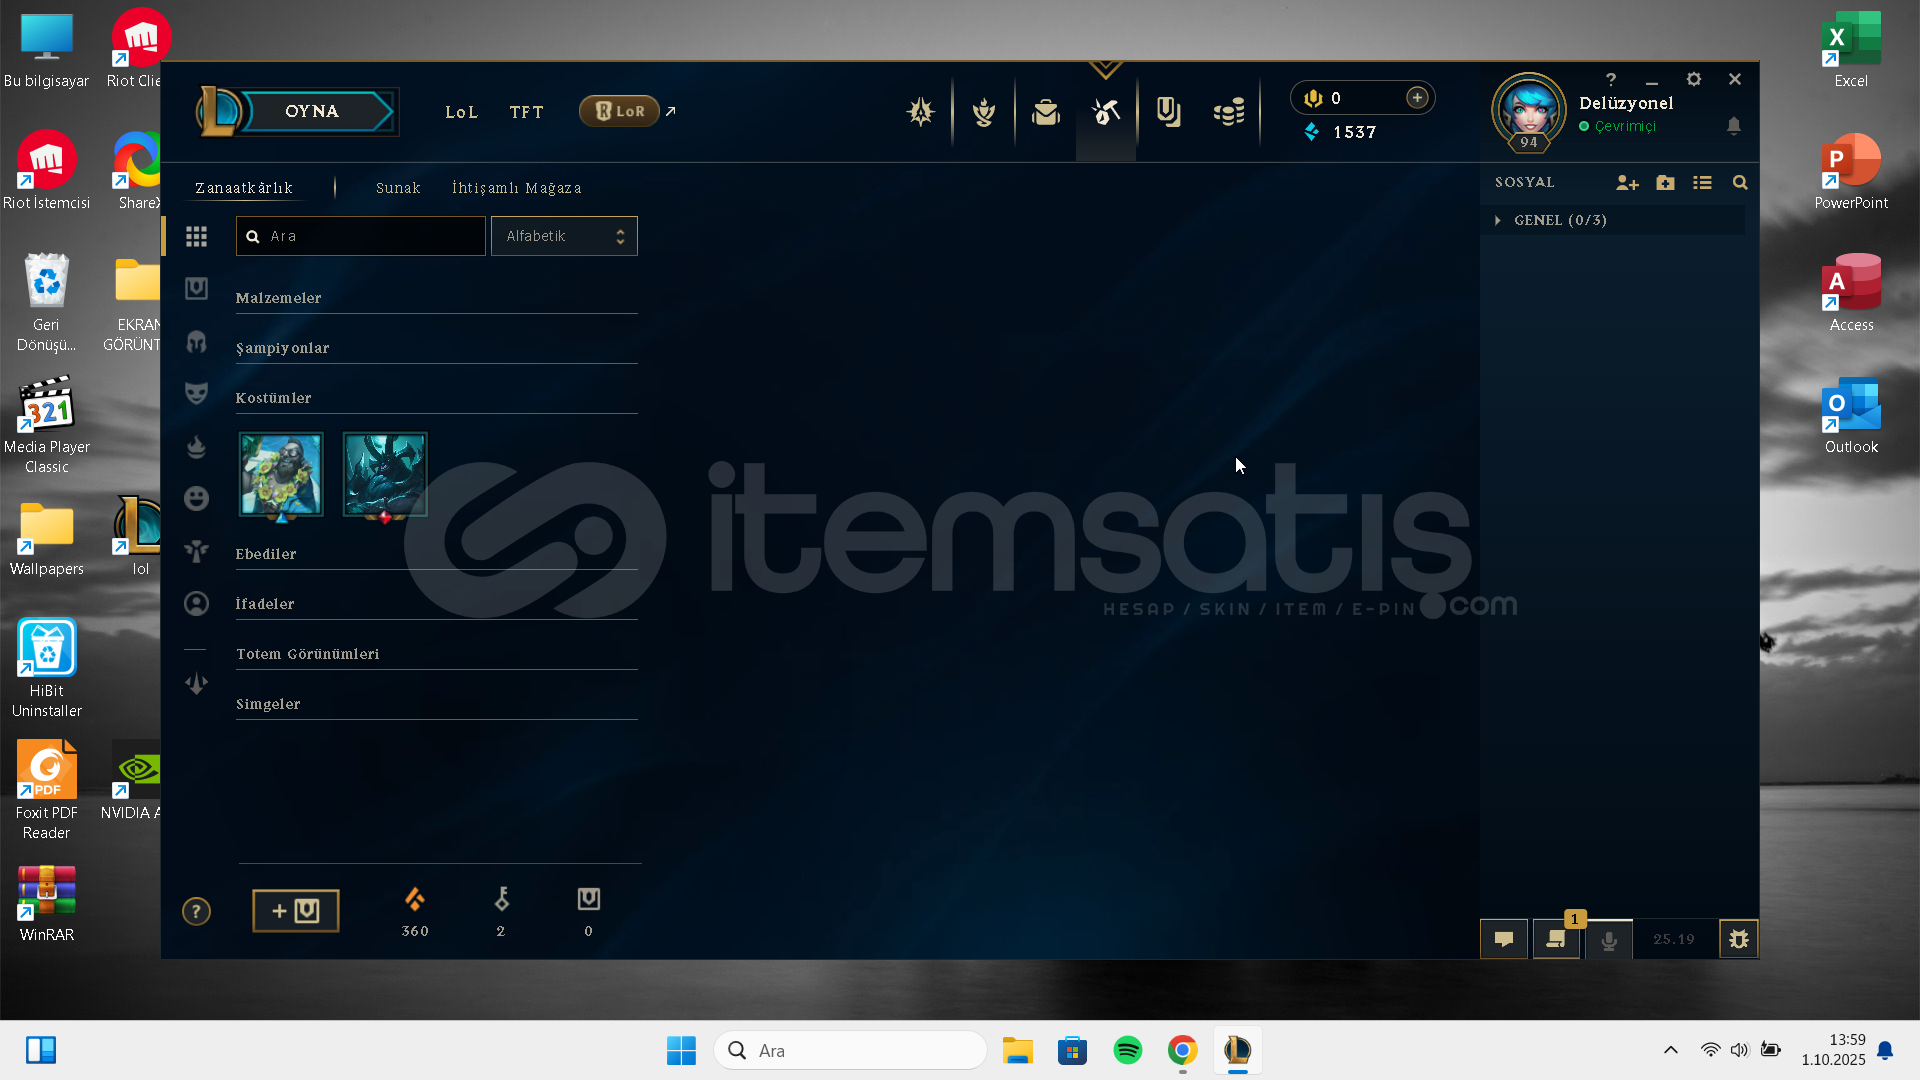Viewport: 1920px width, 1080px height.
Task: Click the plus button to buy RP
Action: point(1417,98)
